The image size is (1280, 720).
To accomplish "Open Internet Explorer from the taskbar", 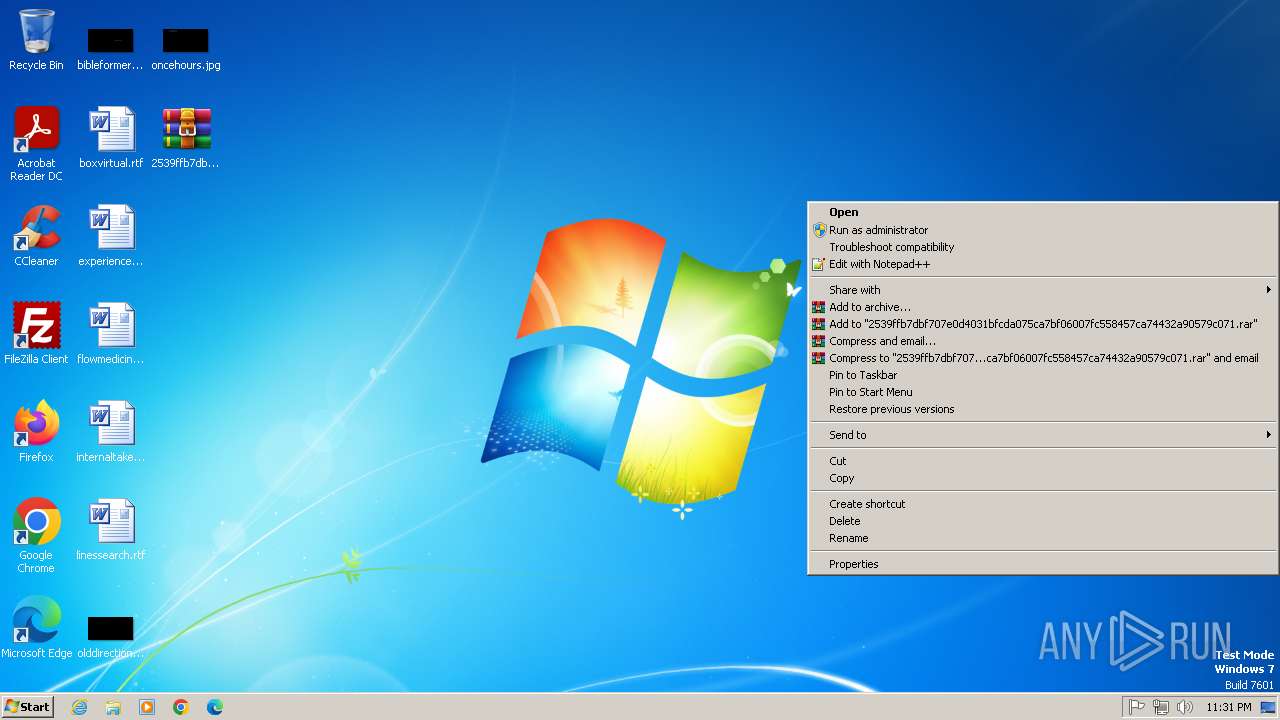I will 79,707.
